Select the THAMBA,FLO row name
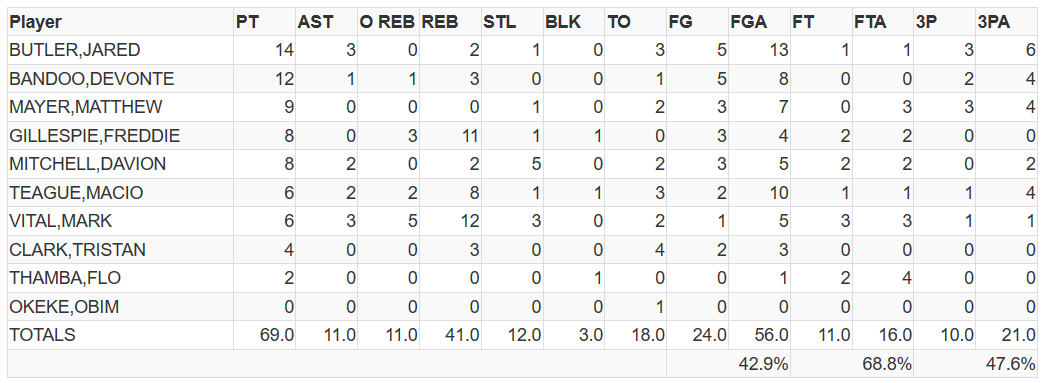The width and height of the screenshot is (1046, 383). point(121,278)
